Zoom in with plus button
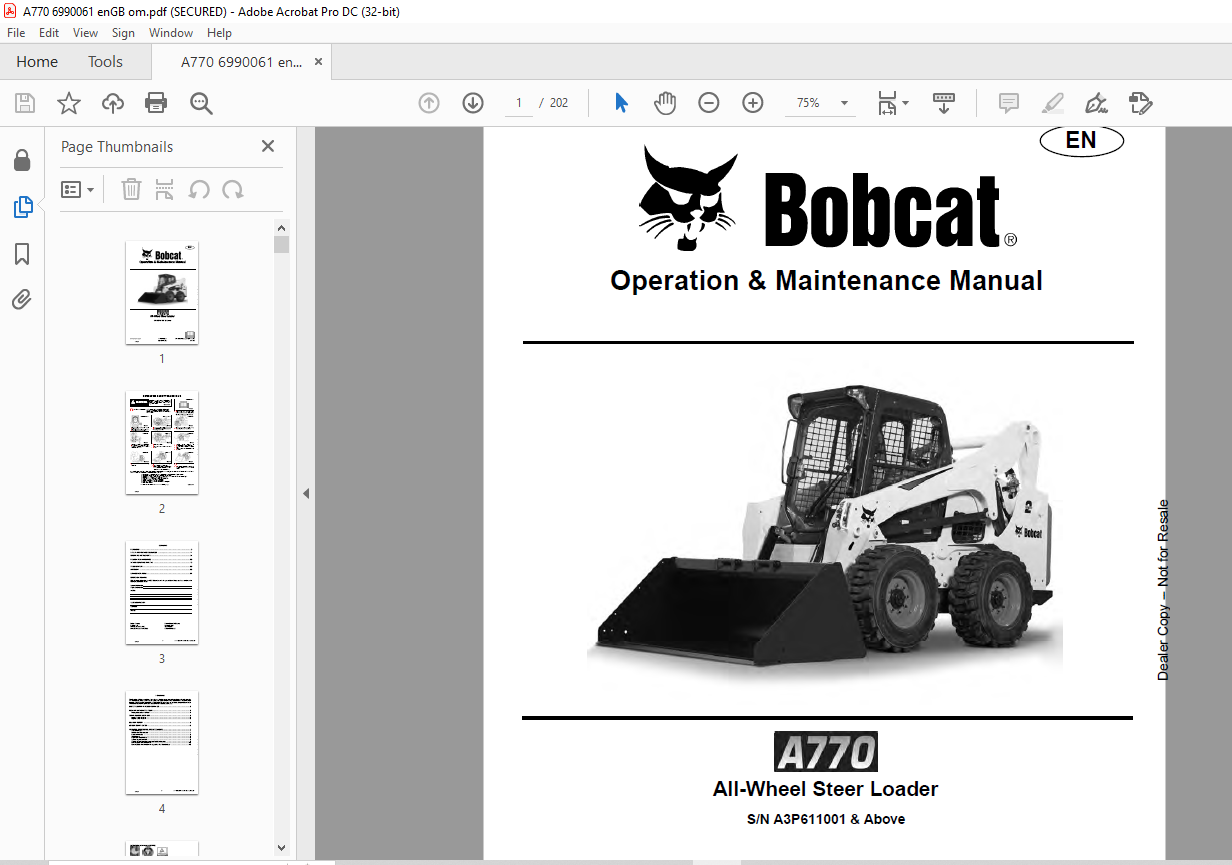The image size is (1232, 865). [753, 103]
